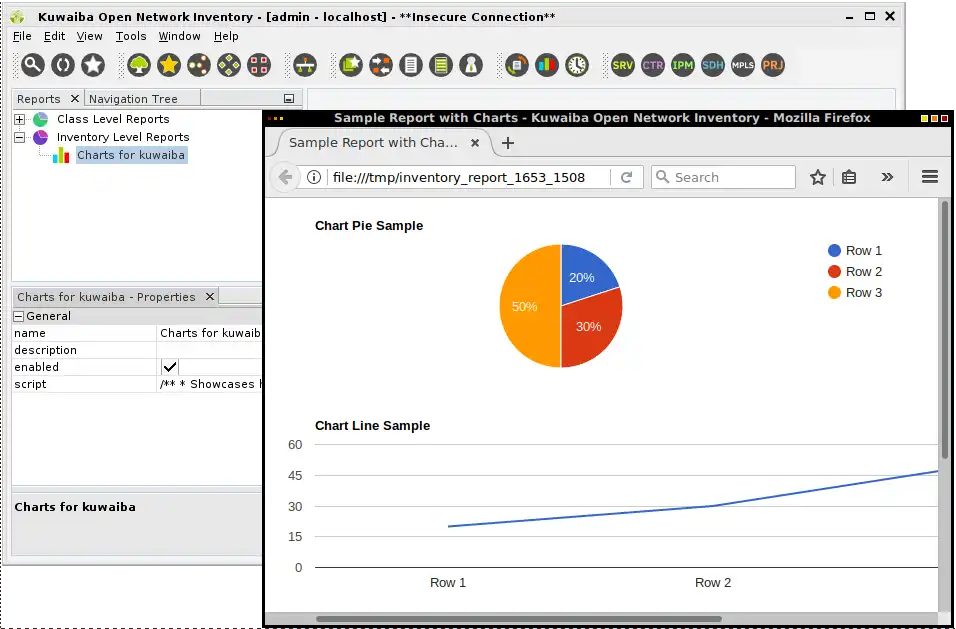Open the Tools menu

click(x=131, y=37)
